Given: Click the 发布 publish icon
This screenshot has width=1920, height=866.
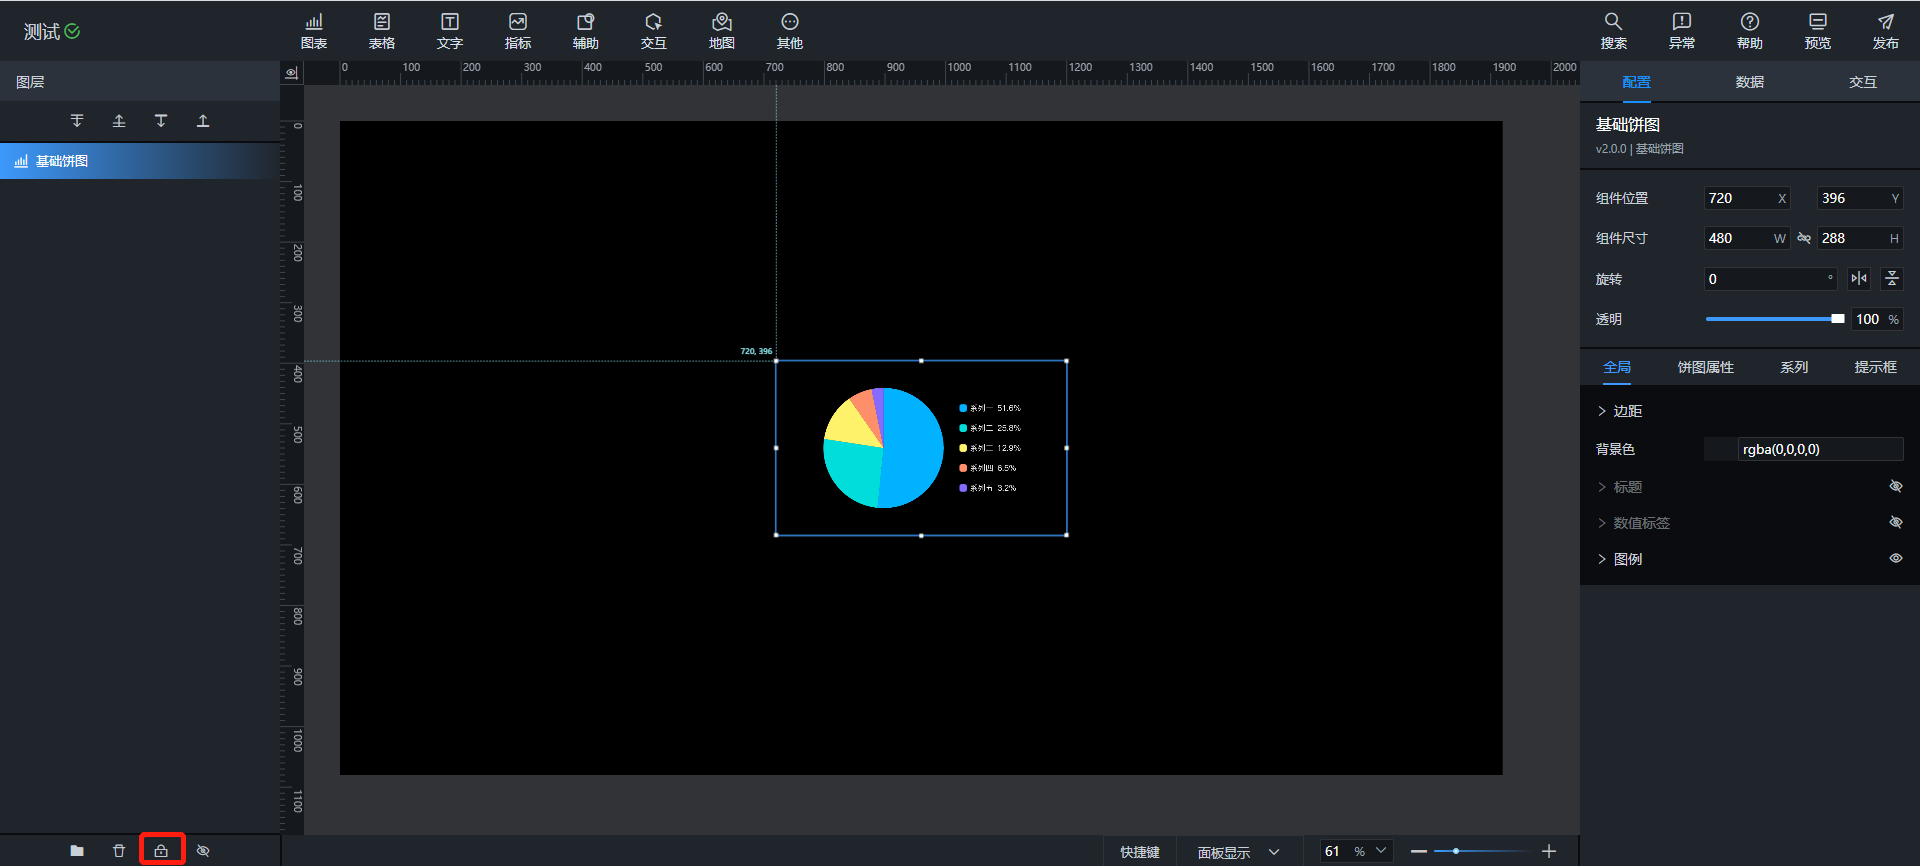Looking at the screenshot, I should tap(1885, 31).
